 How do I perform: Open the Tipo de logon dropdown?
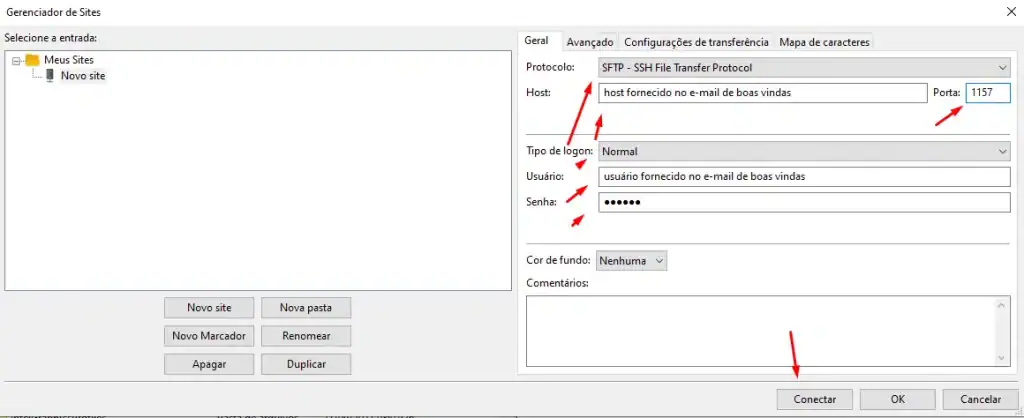(804, 151)
